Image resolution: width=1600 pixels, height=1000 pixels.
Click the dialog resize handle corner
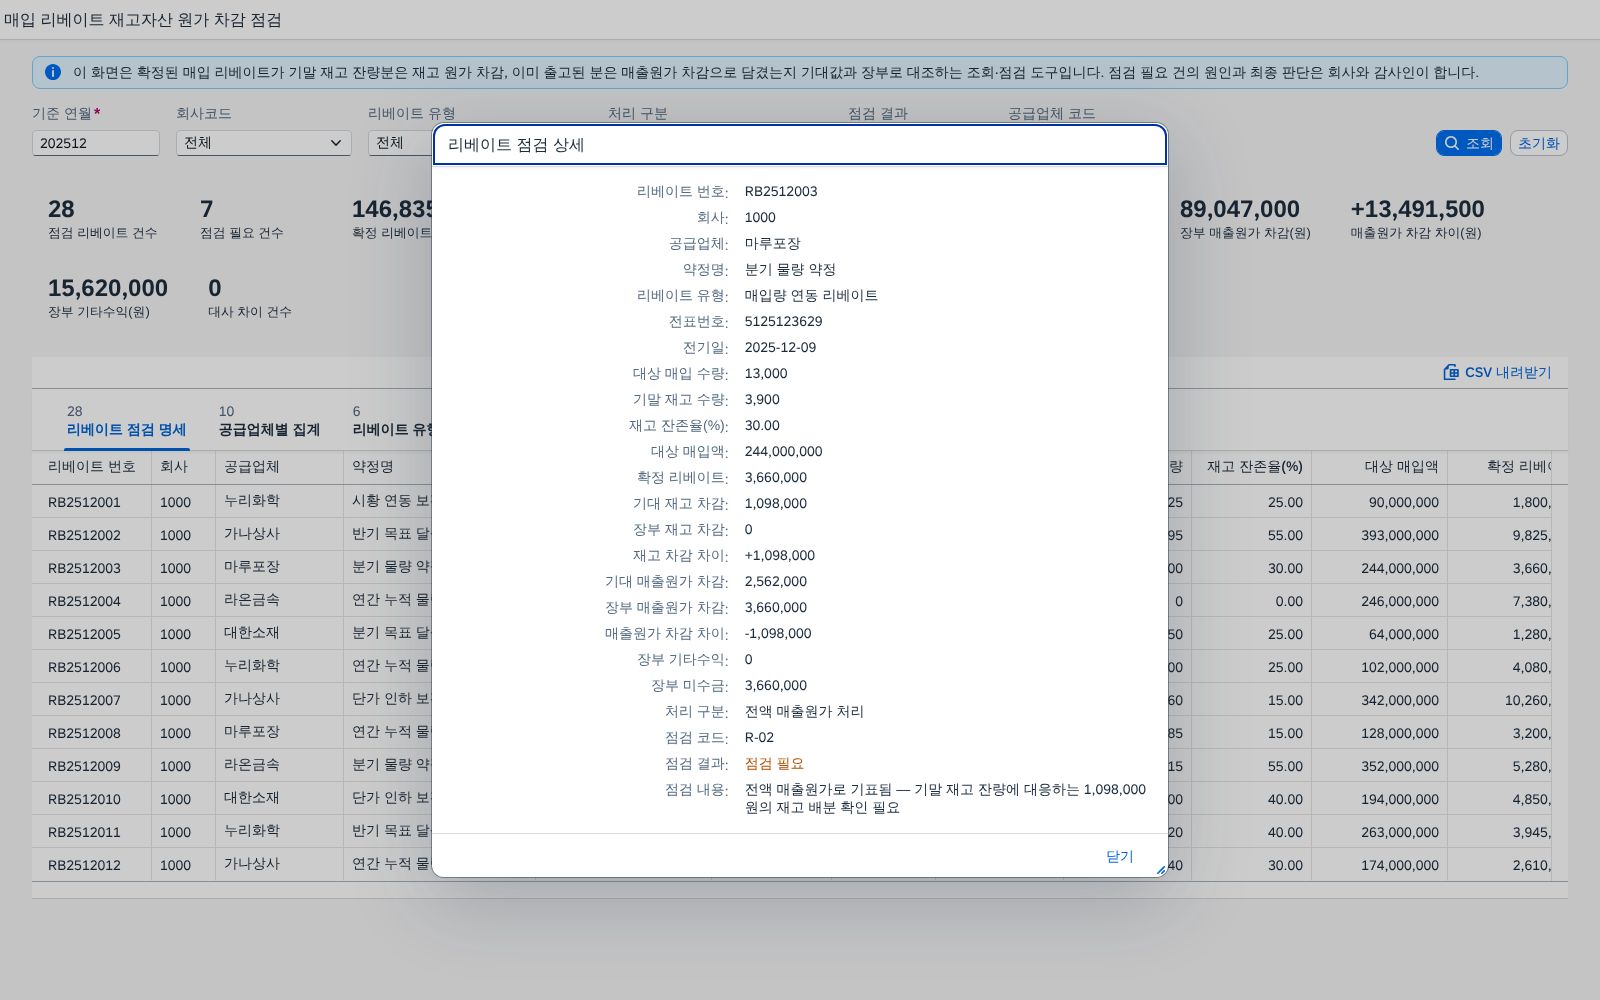pos(1160,870)
